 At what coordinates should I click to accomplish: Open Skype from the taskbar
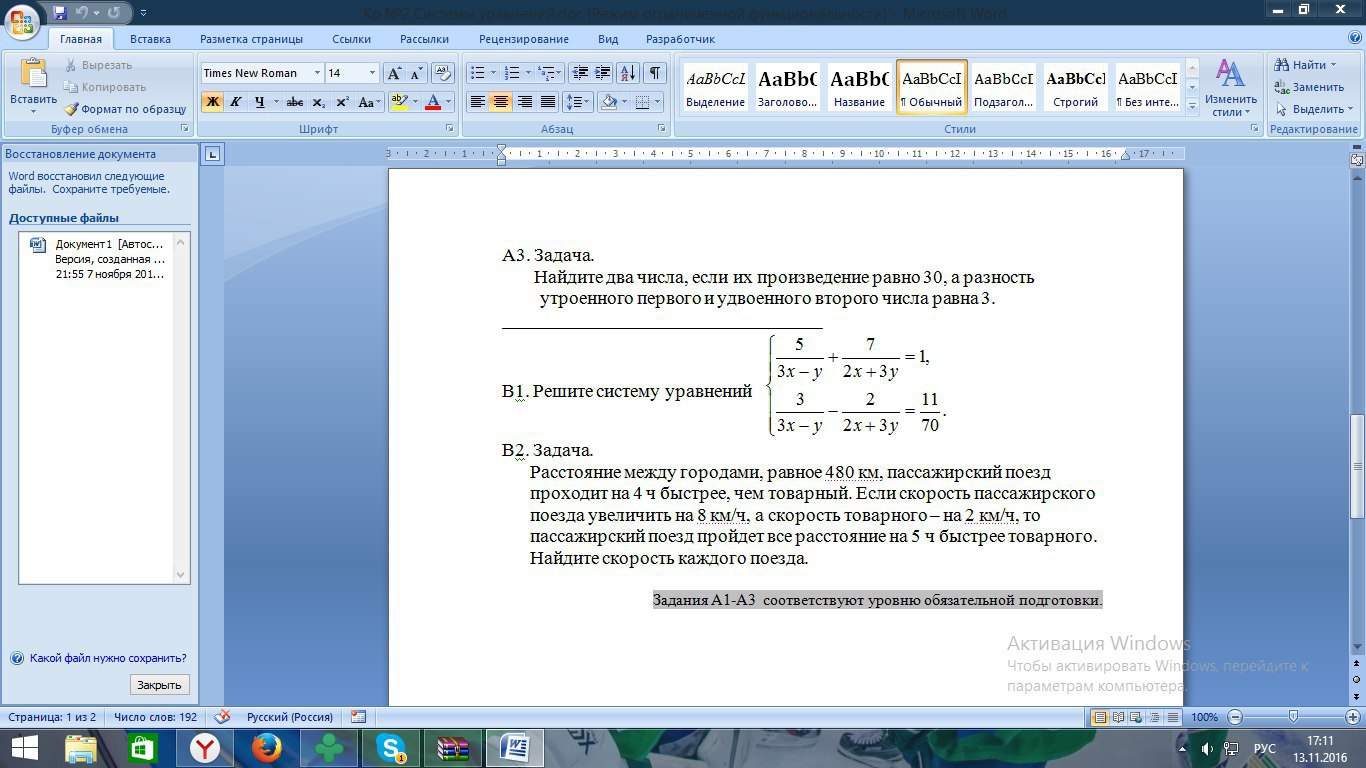click(x=390, y=747)
